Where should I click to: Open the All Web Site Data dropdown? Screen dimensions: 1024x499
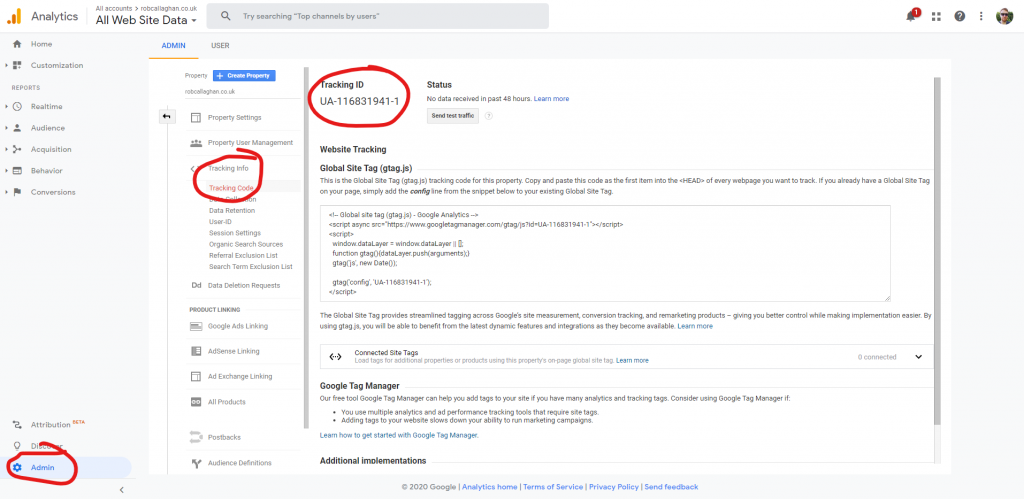pos(146,20)
